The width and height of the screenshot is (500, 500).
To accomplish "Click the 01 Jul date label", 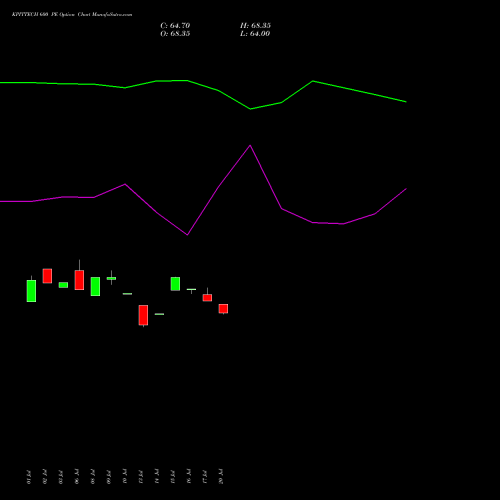I will point(29,477).
